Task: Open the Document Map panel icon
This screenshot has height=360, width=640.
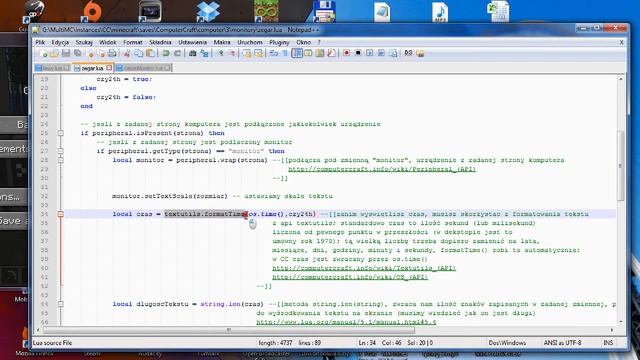Action: 320,53
